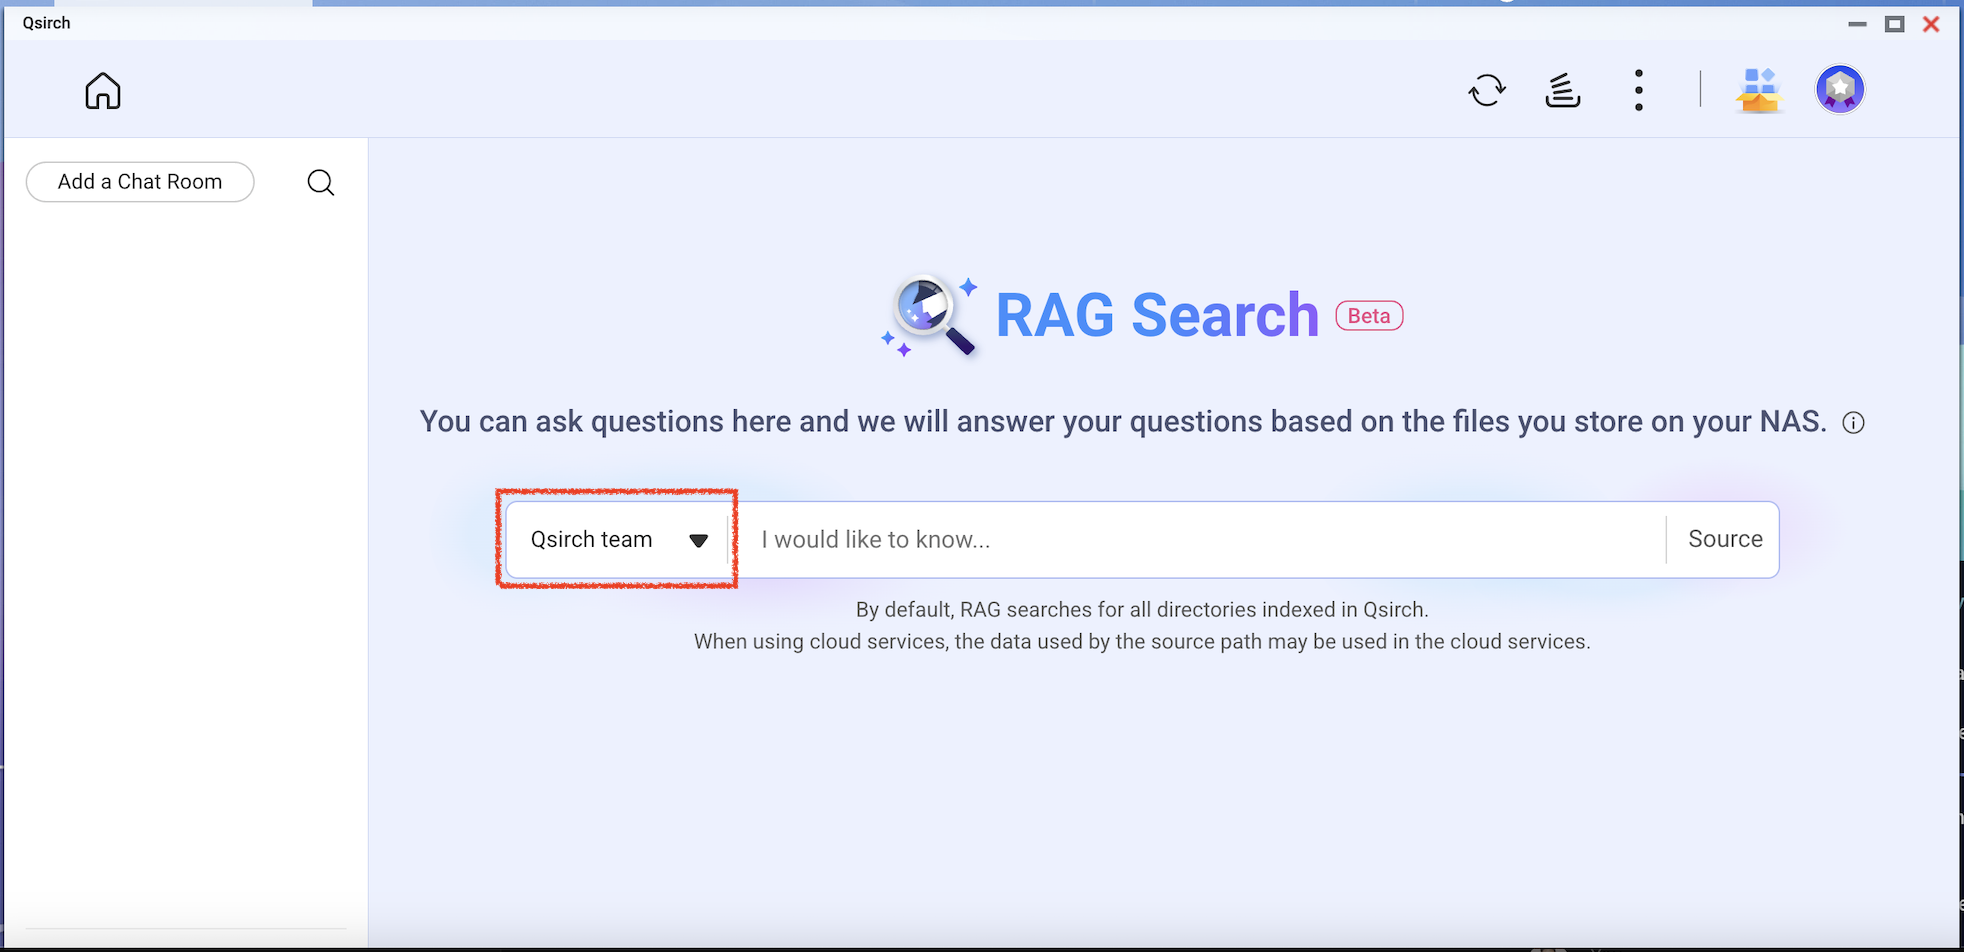Click the Source button
Viewport: 1964px width, 952px height.
(x=1724, y=539)
